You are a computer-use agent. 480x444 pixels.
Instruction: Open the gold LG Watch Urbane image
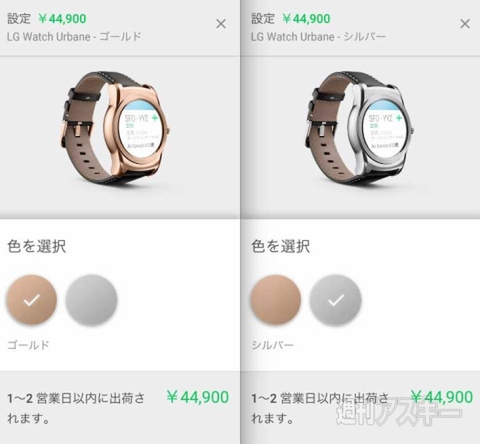[115, 128]
